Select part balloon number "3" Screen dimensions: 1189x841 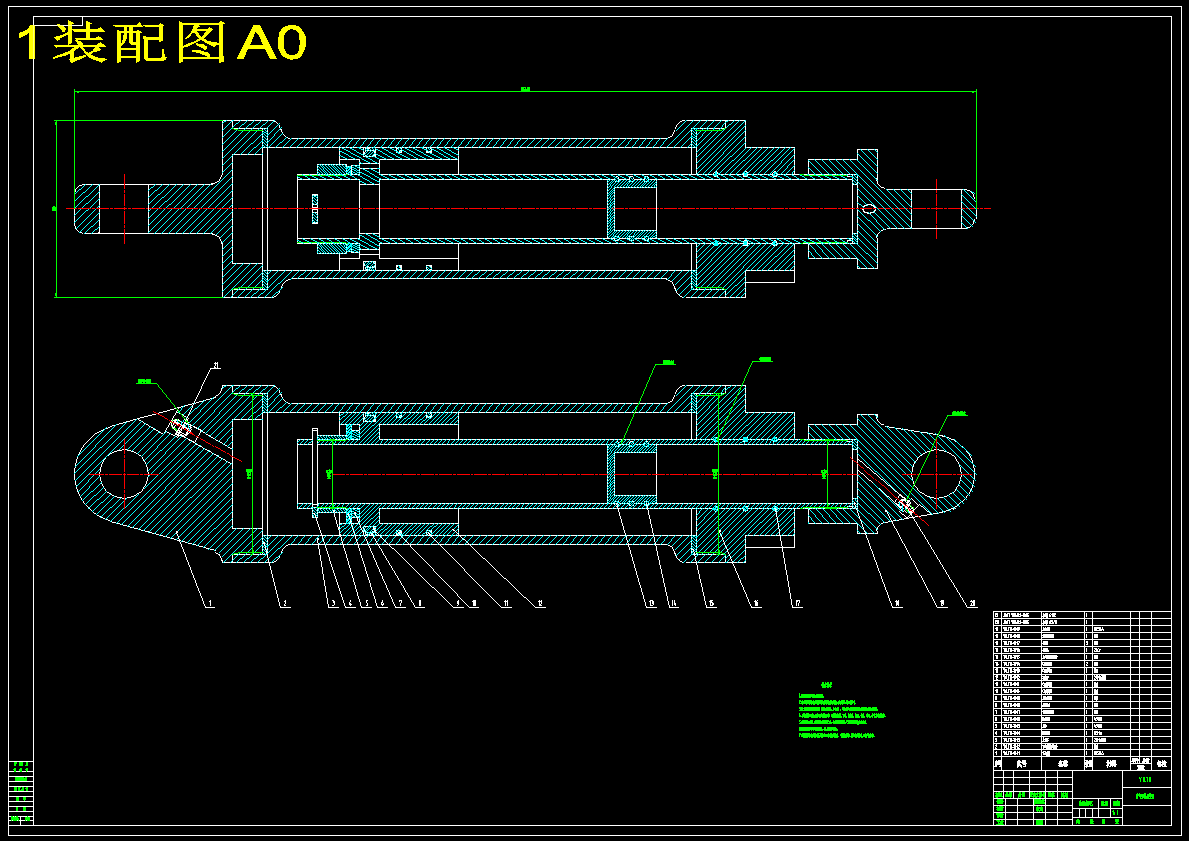[334, 603]
